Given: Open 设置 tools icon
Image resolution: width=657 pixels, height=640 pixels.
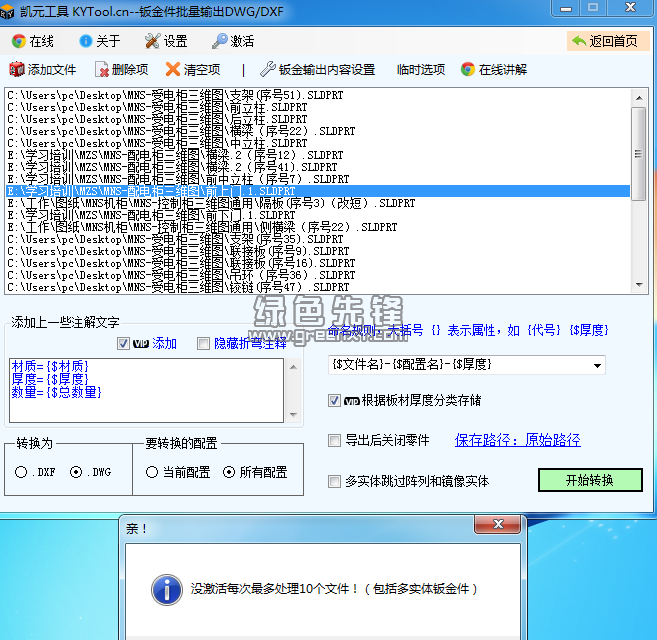Looking at the screenshot, I should pyautogui.click(x=152, y=41).
